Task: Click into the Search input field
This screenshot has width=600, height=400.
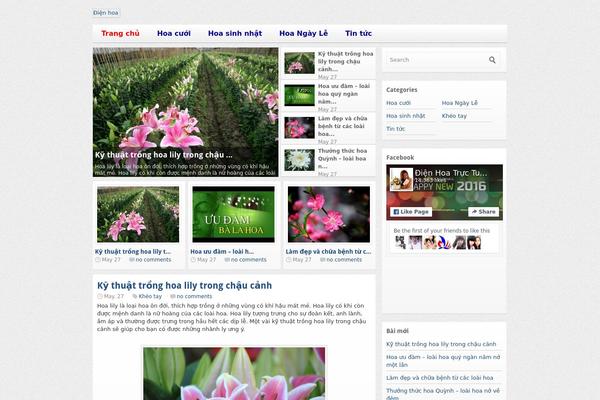Action: tap(436, 60)
